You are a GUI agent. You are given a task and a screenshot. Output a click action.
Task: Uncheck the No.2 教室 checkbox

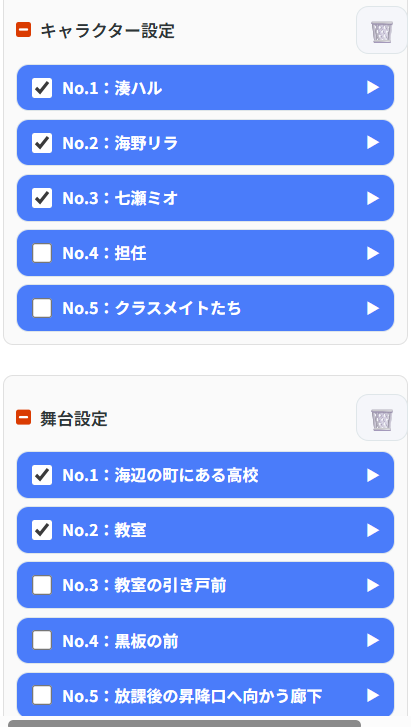pyautogui.click(x=42, y=530)
